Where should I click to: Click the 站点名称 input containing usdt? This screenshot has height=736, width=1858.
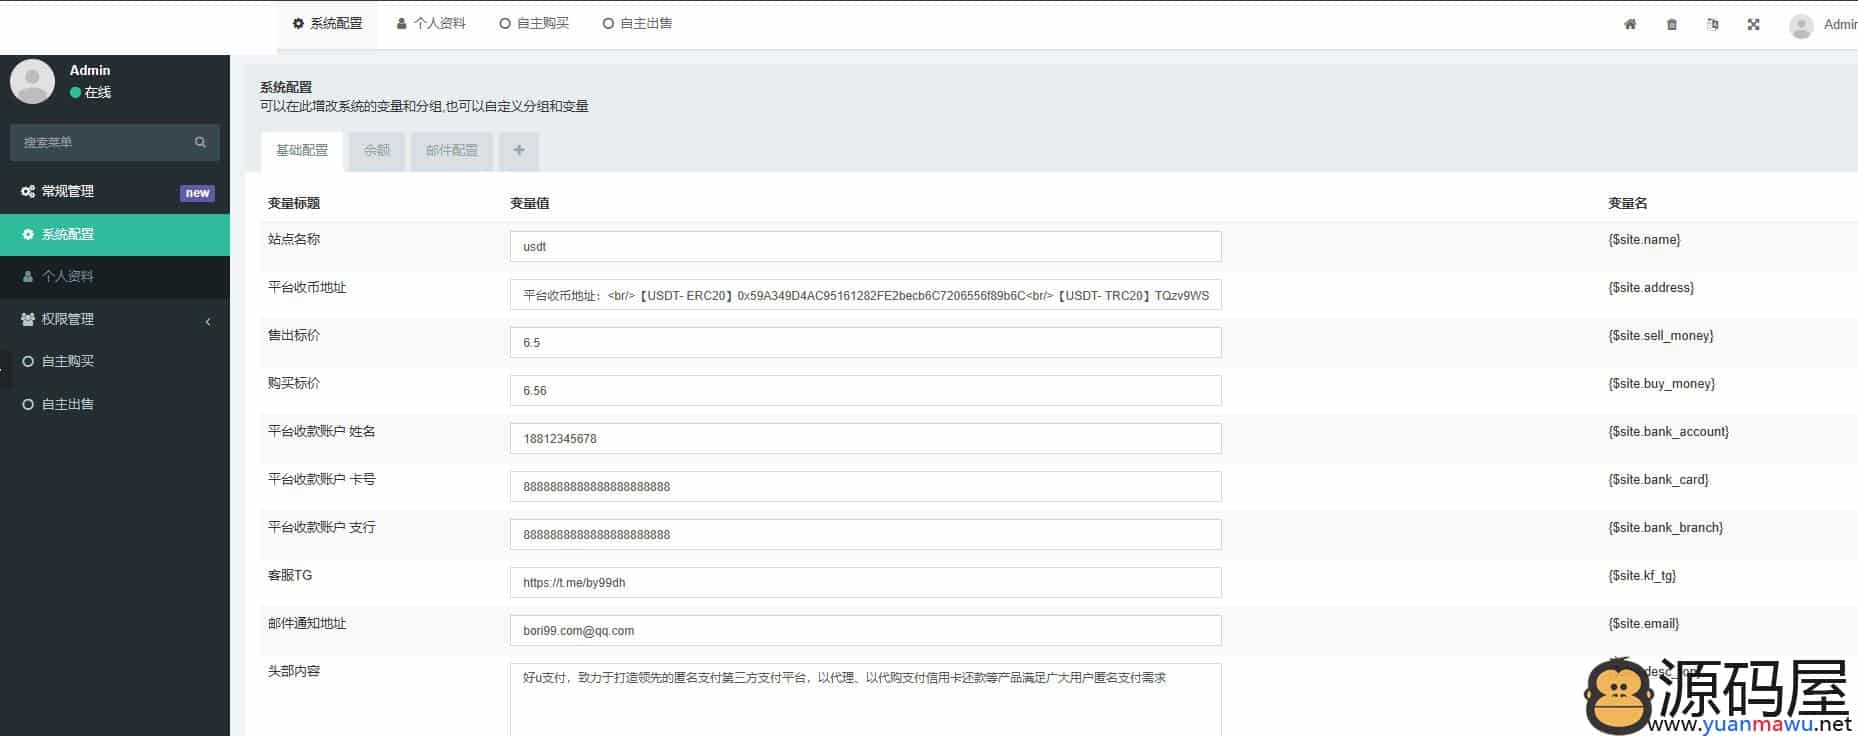865,246
